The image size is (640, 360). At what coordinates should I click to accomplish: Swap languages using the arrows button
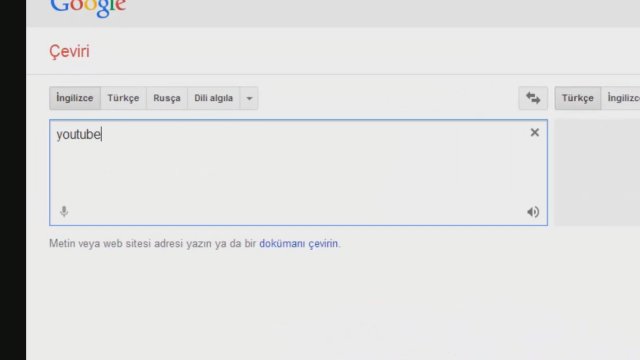coord(533,98)
